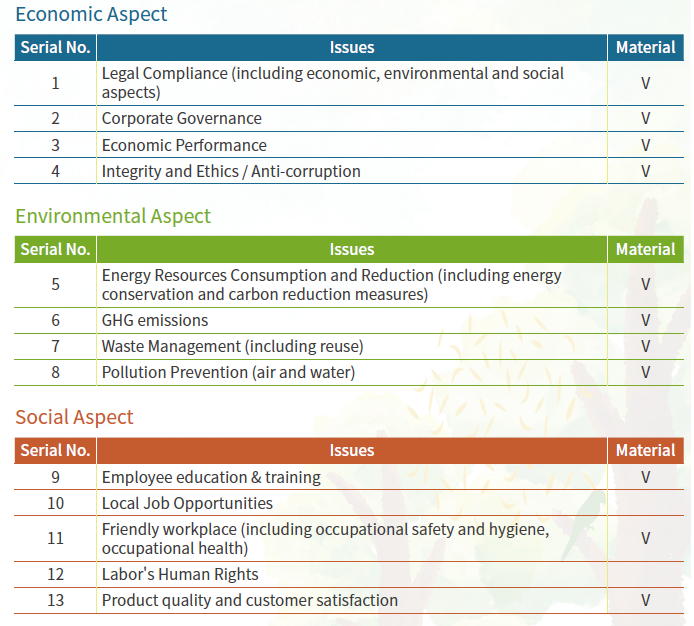This screenshot has height=626, width=694.
Task: Click the Issues header in the Environmental table
Action: pyautogui.click(x=352, y=249)
